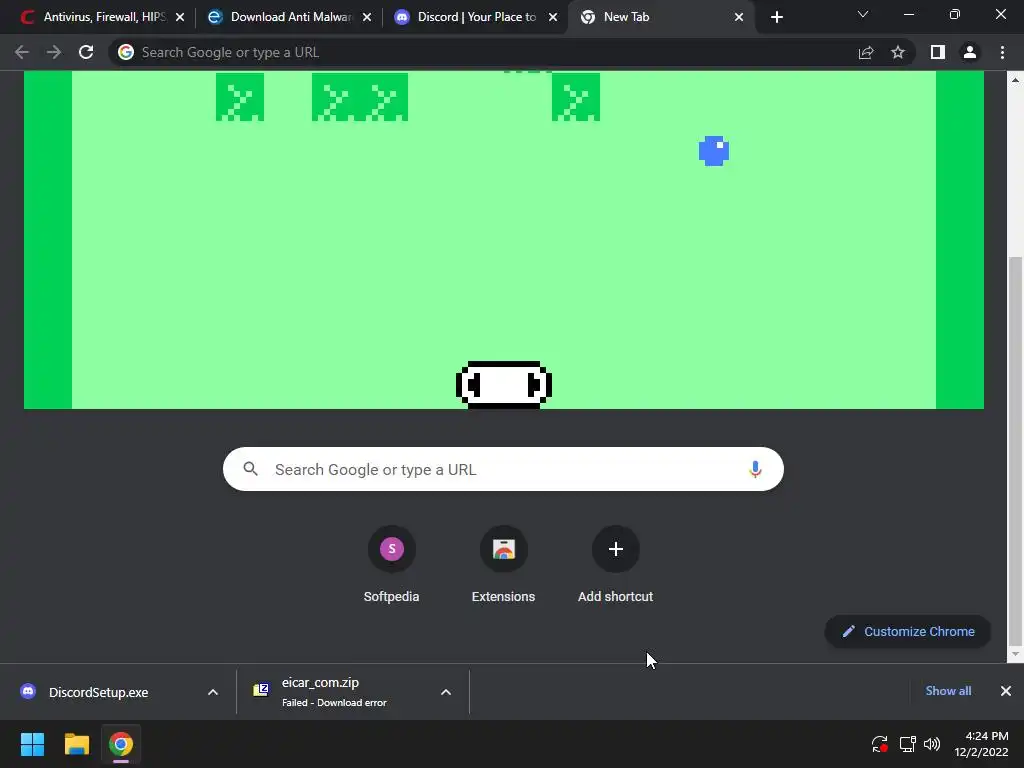Open the Softpedia shortcut
This screenshot has width=1024, height=768.
tap(391, 566)
